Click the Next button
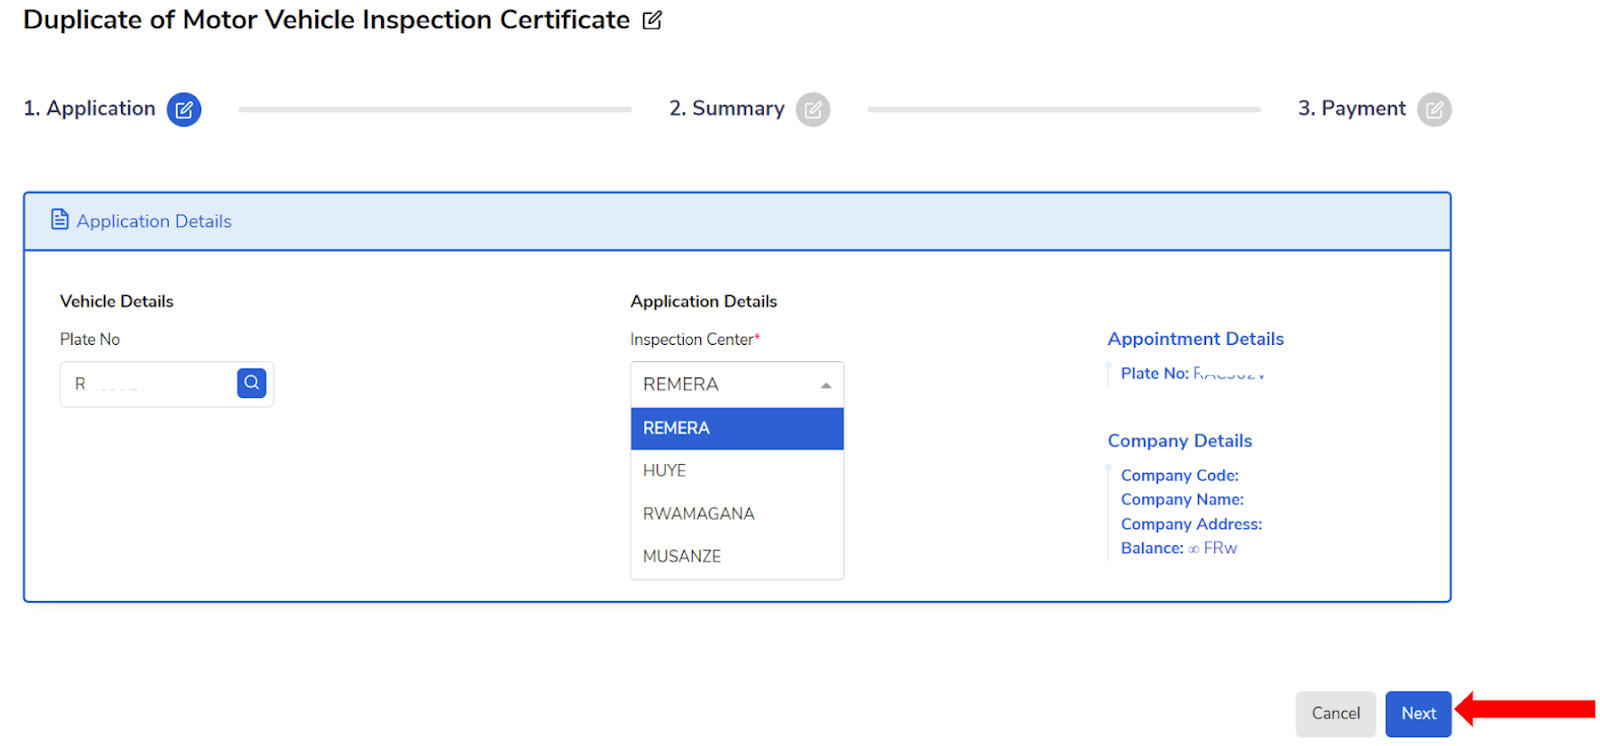 1418,714
